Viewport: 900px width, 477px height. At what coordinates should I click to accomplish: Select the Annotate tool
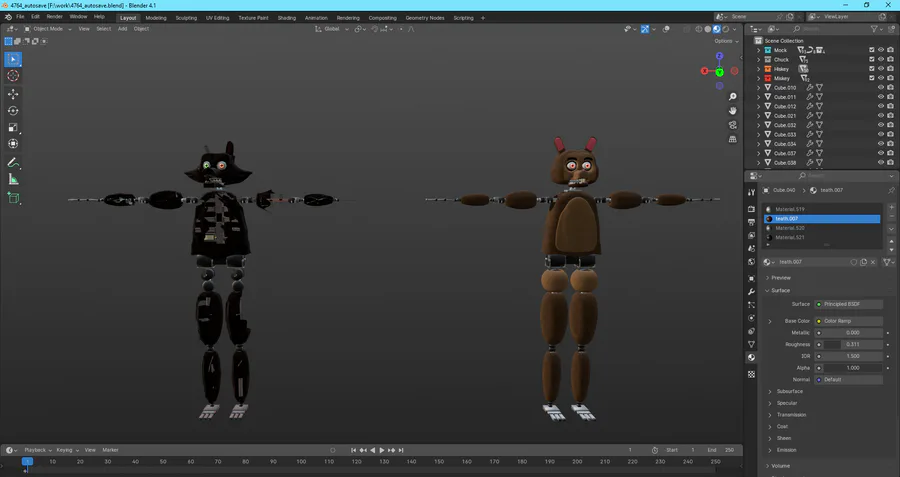click(x=13, y=163)
